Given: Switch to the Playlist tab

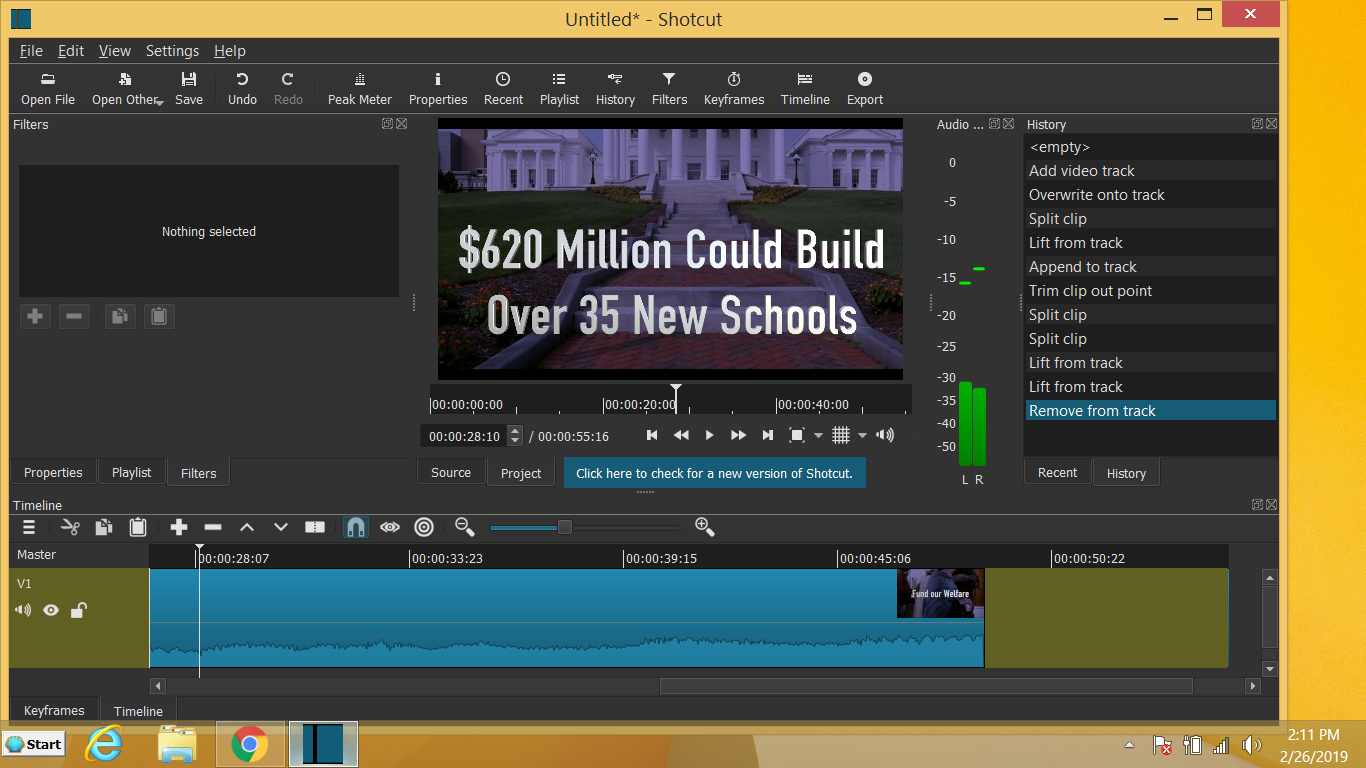Looking at the screenshot, I should tap(132, 472).
